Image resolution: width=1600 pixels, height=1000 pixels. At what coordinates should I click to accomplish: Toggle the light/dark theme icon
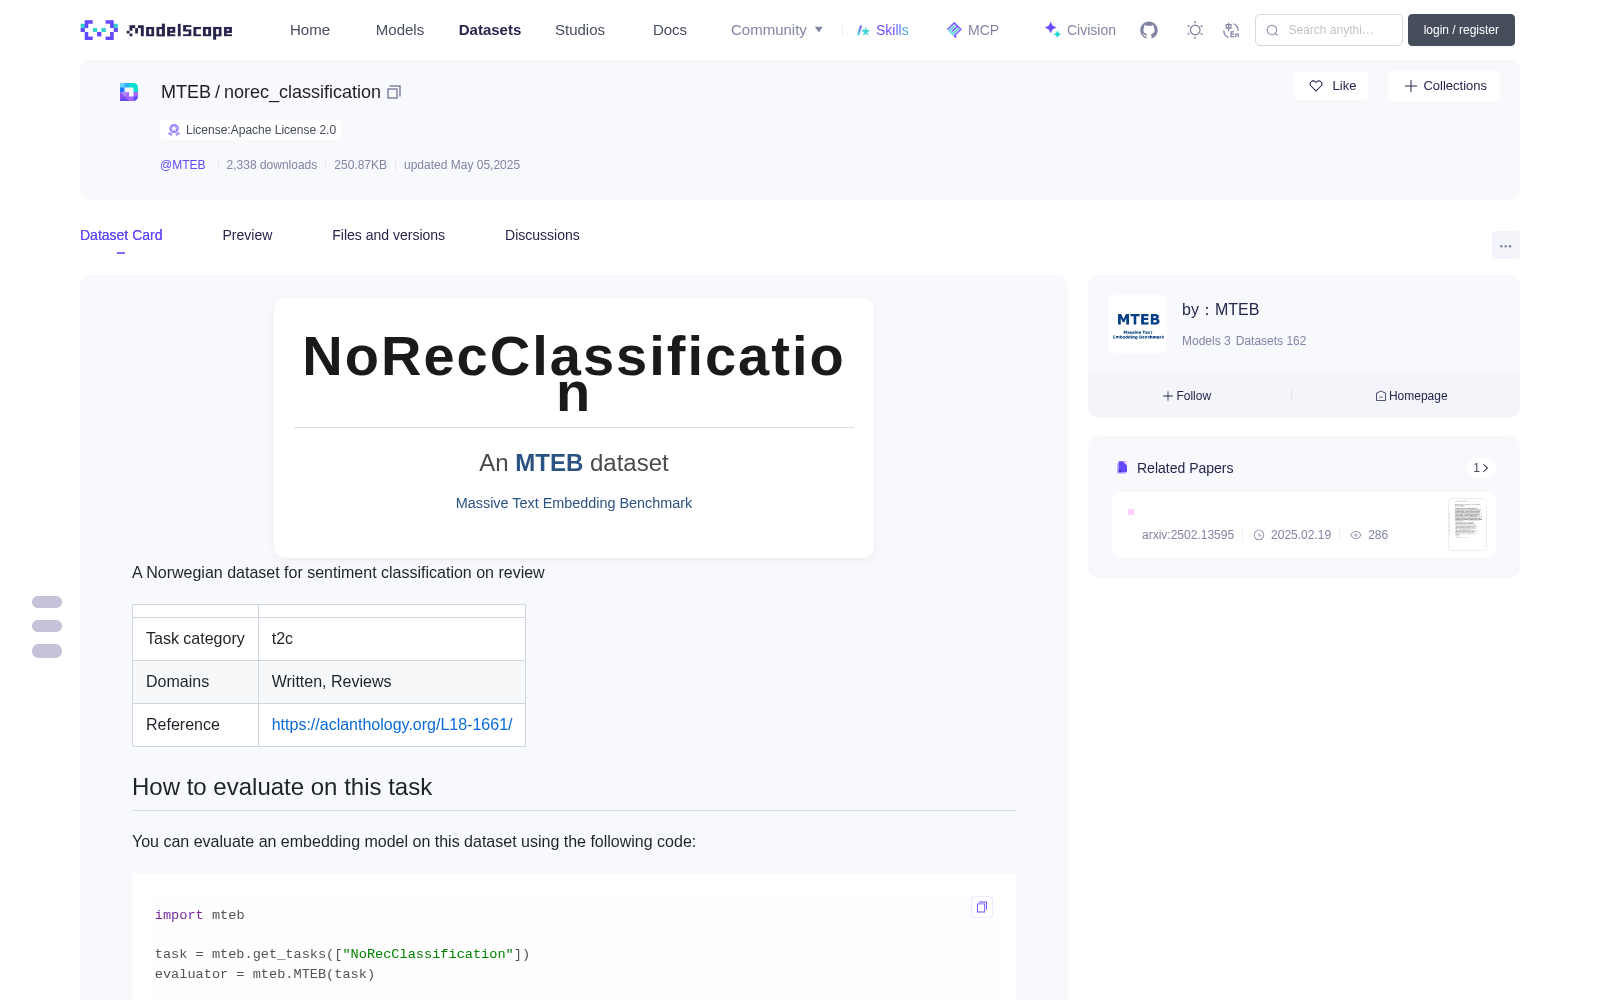(x=1195, y=30)
